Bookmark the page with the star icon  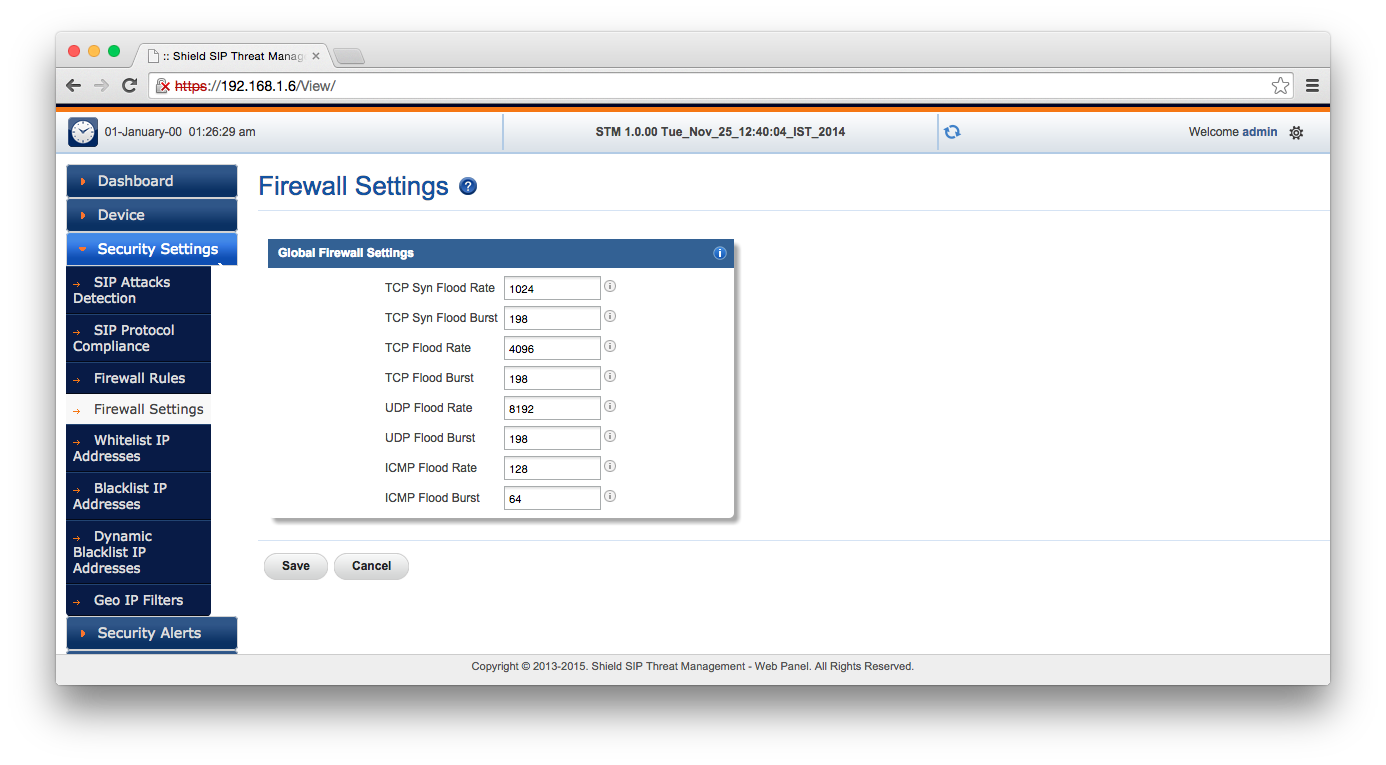(x=1280, y=86)
